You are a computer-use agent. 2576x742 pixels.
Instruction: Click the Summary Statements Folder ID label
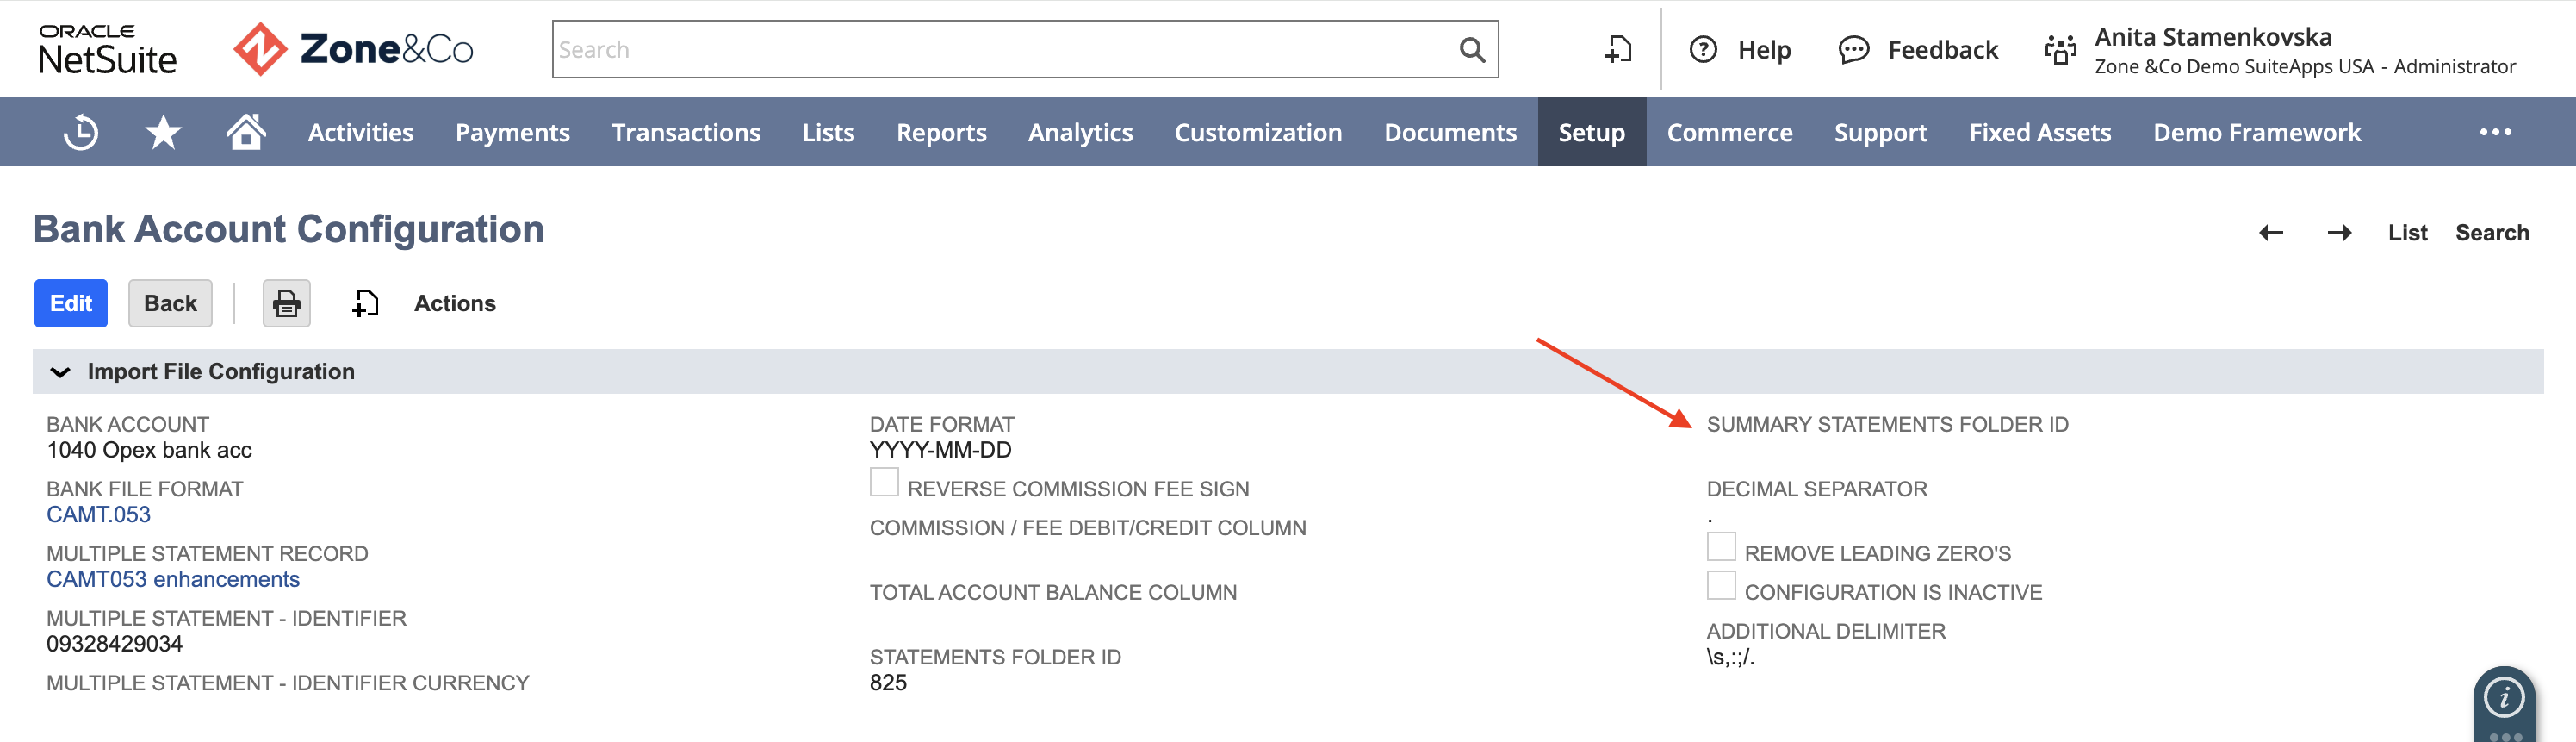coord(1887,425)
